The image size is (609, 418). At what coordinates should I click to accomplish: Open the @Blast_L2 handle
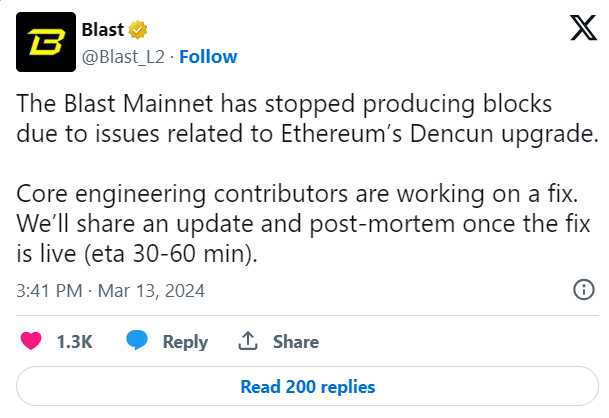(x=124, y=57)
